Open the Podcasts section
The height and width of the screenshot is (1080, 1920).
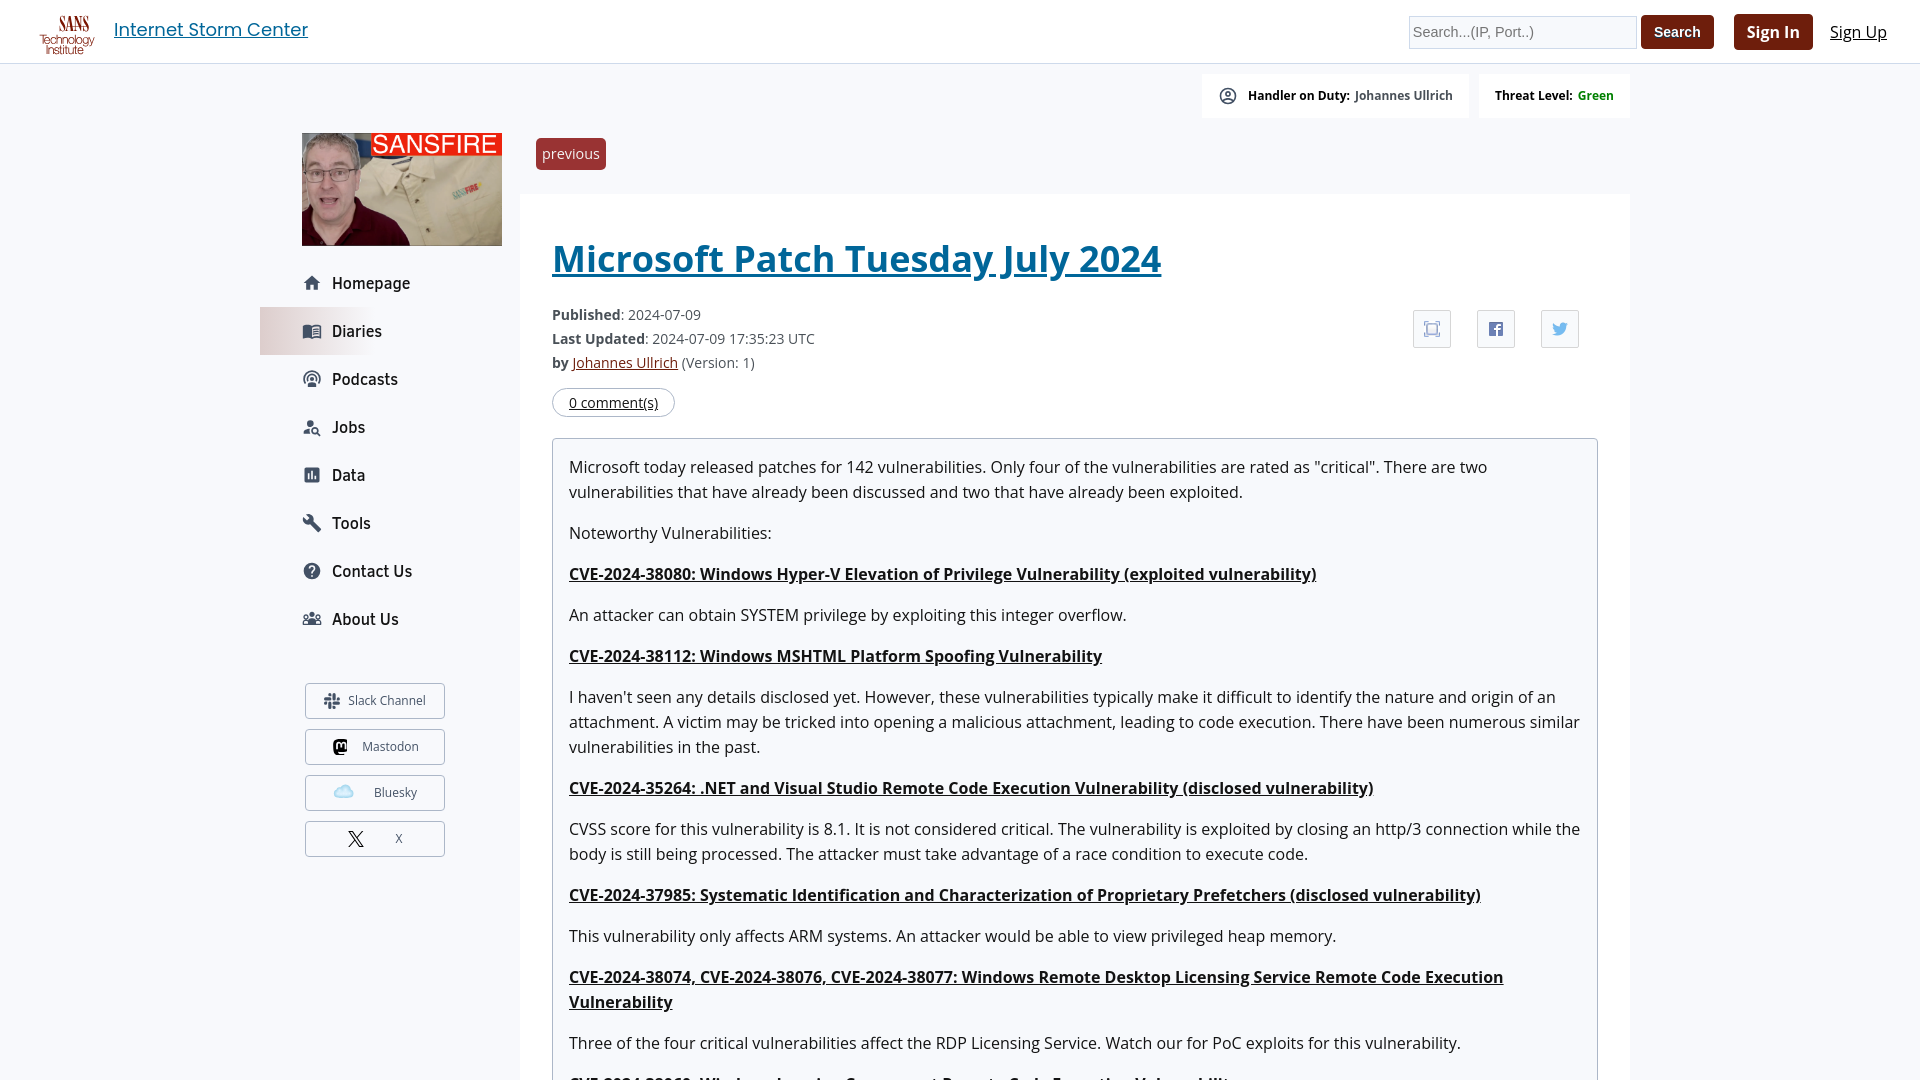coord(364,379)
